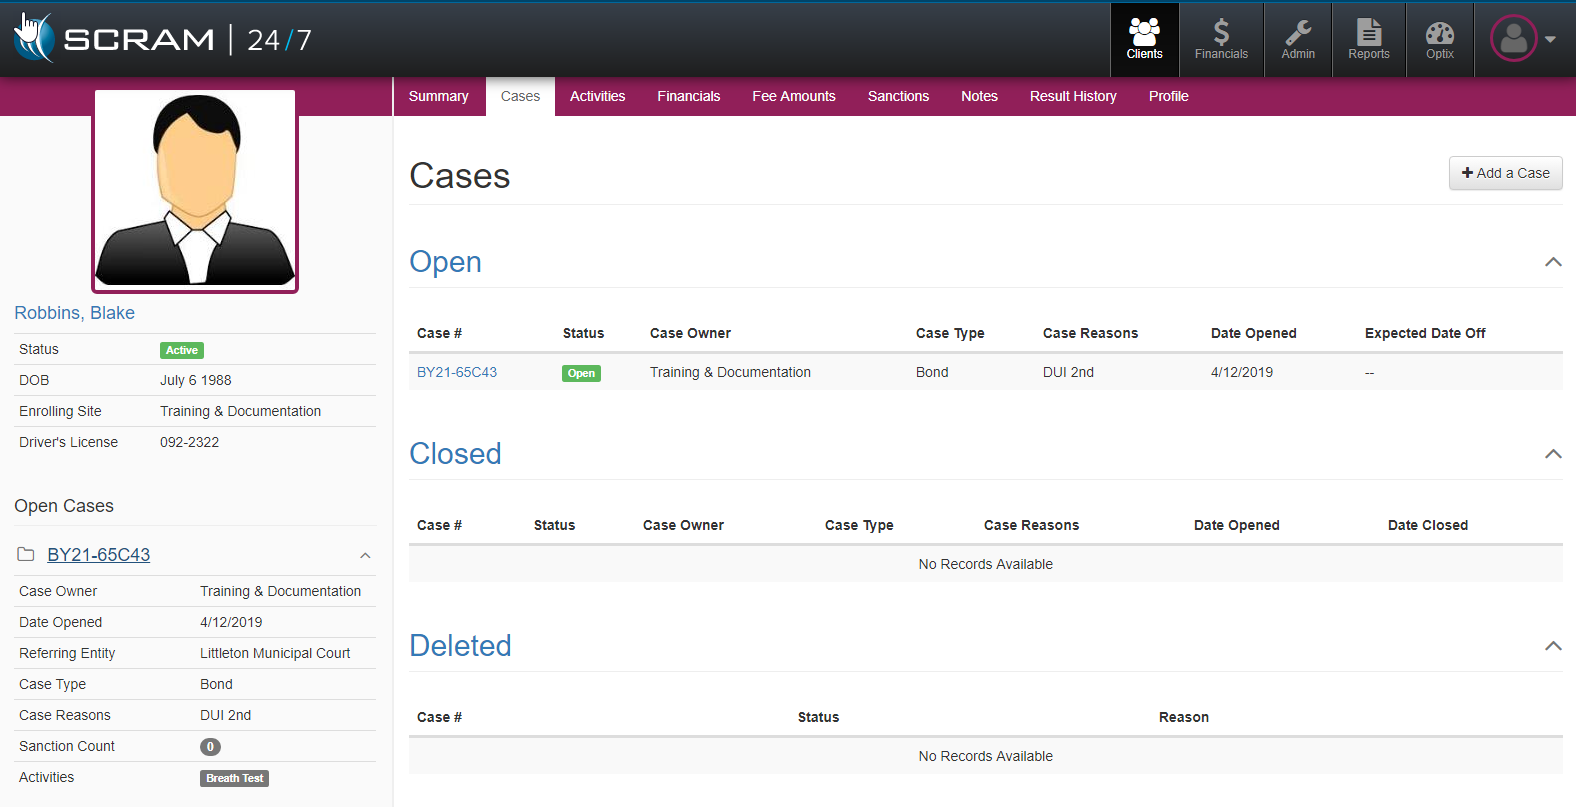Click the client profile photo
Viewport: 1576px width, 807px height.
pos(195,191)
